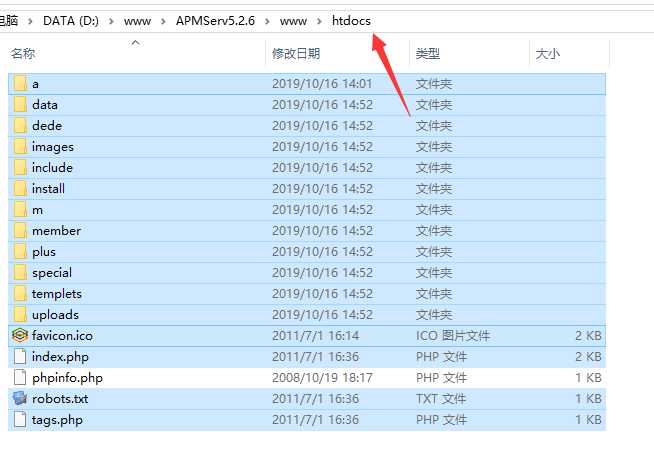Click date of the 'images' folder
Viewport: 654px width, 456px height.
[x=322, y=147]
